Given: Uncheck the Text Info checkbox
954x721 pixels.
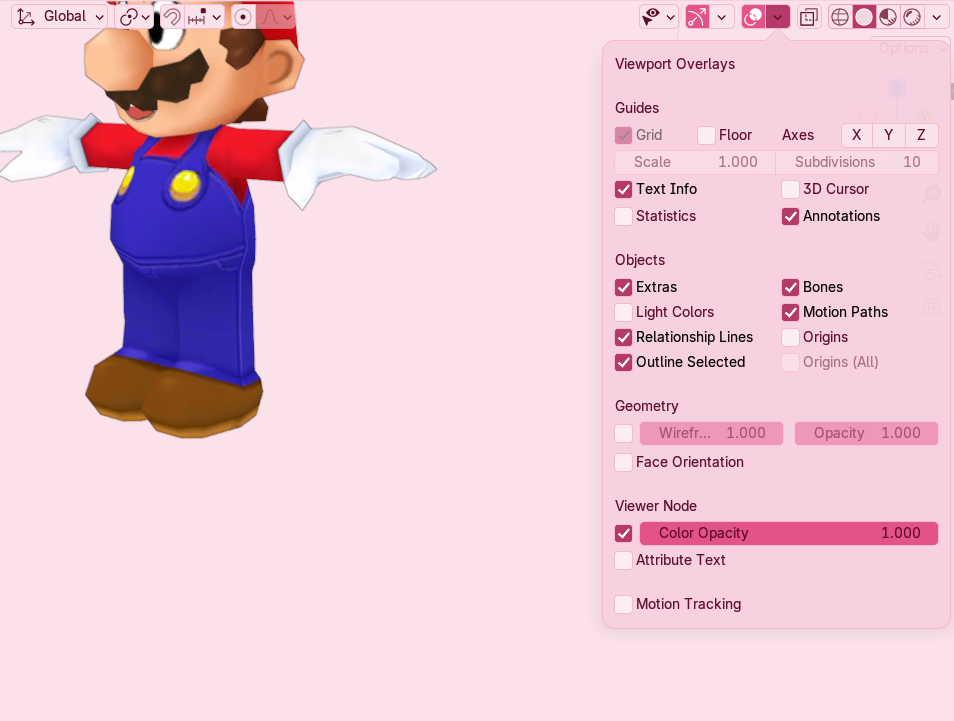Looking at the screenshot, I should pos(623,189).
